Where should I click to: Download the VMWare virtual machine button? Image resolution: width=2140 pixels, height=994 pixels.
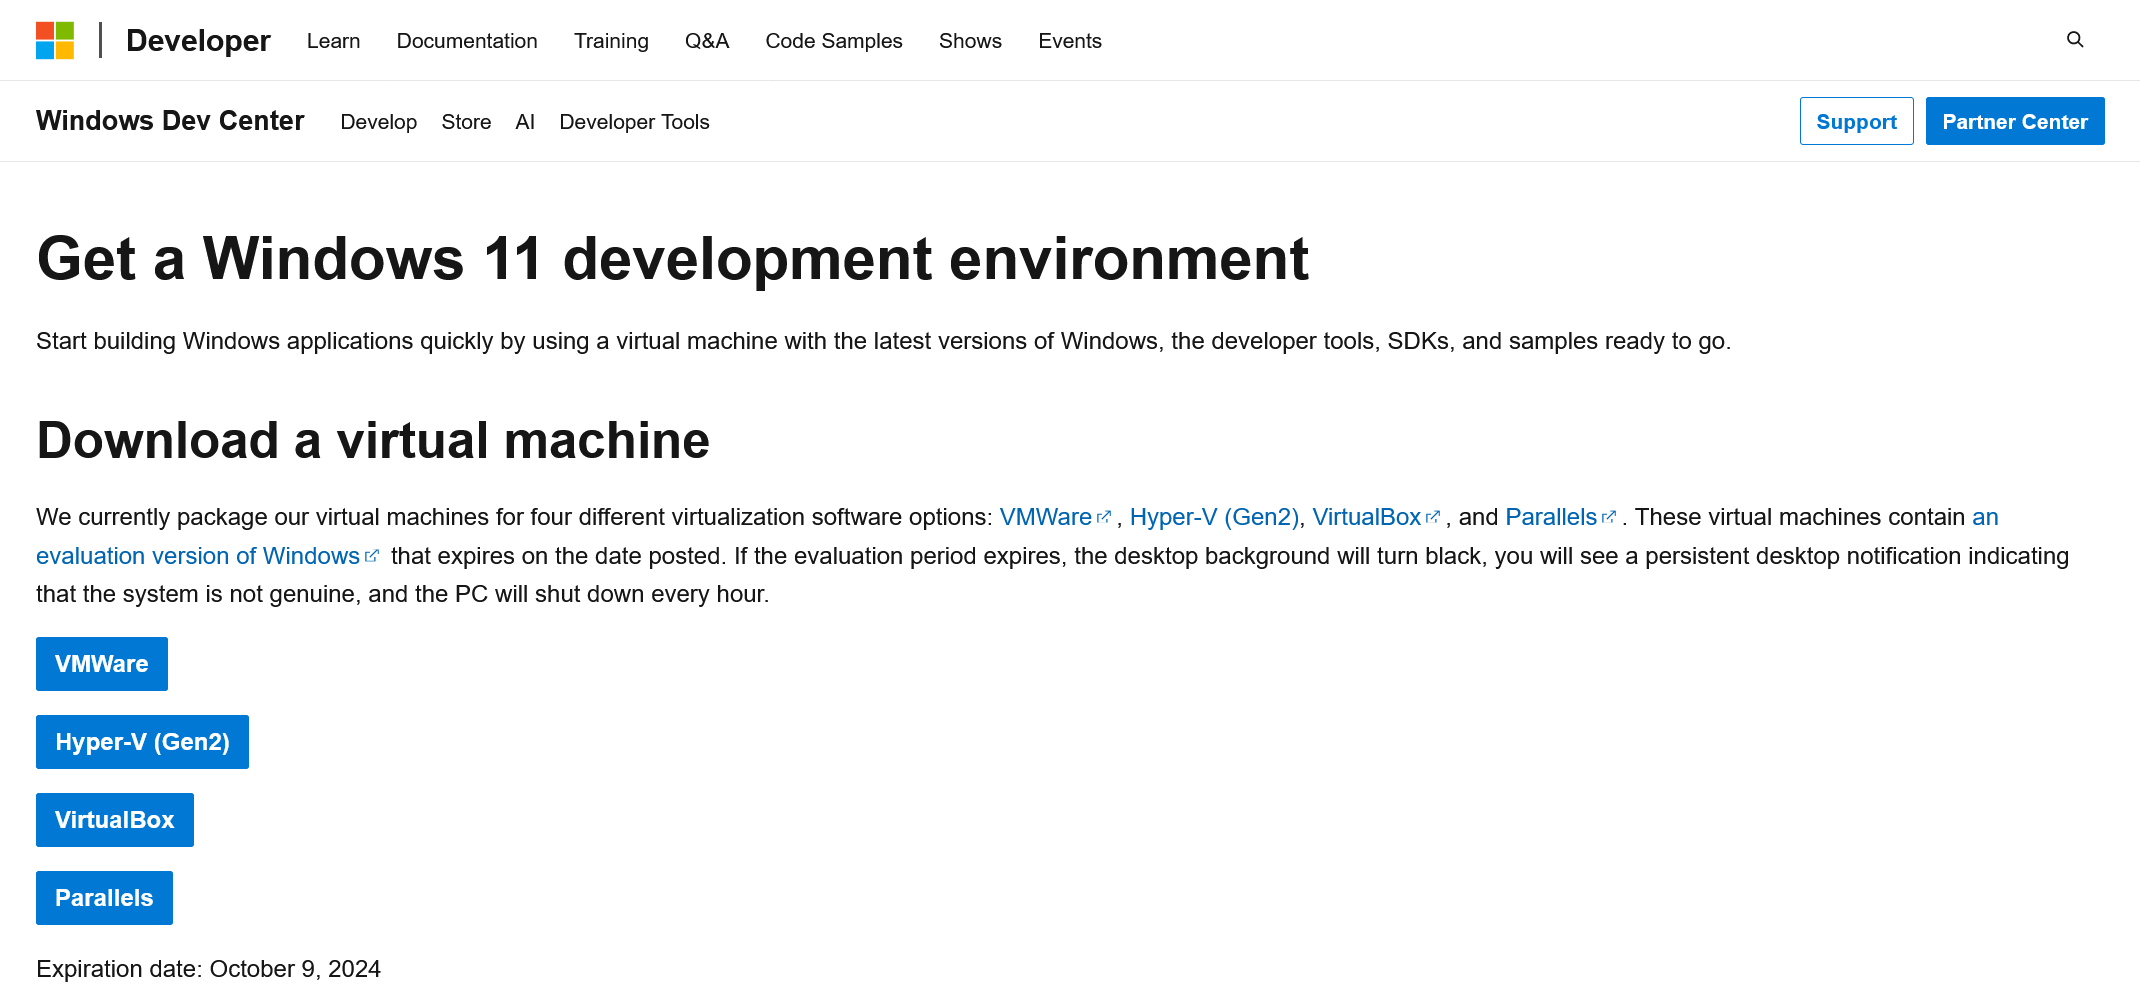[x=102, y=664]
